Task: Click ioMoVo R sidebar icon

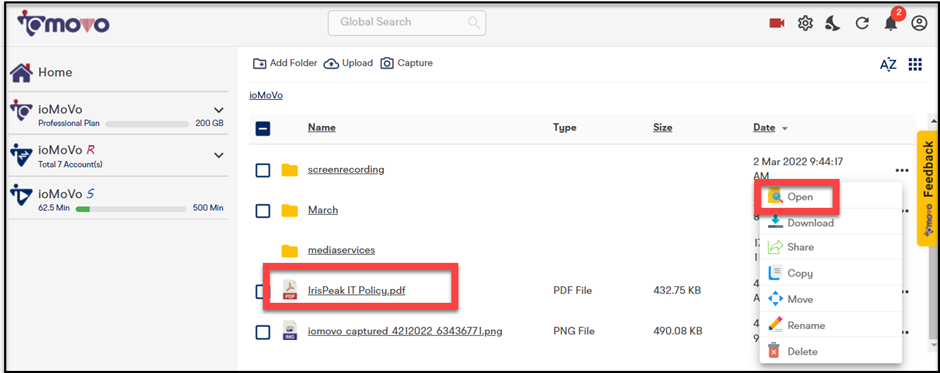Action: (x=21, y=156)
